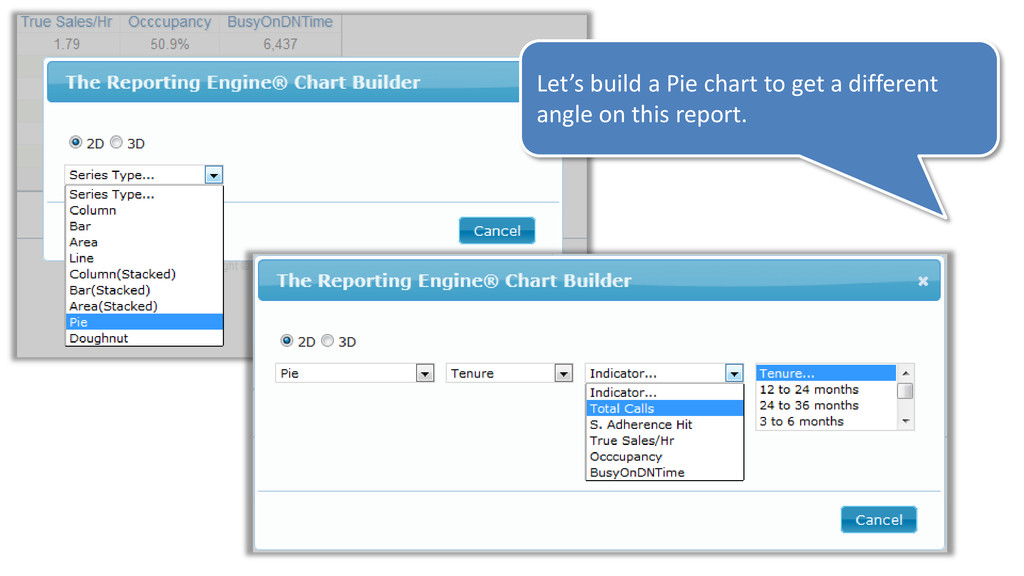This screenshot has width=1024, height=576.
Task: Click the 50.9% table value
Action: pos(170,44)
